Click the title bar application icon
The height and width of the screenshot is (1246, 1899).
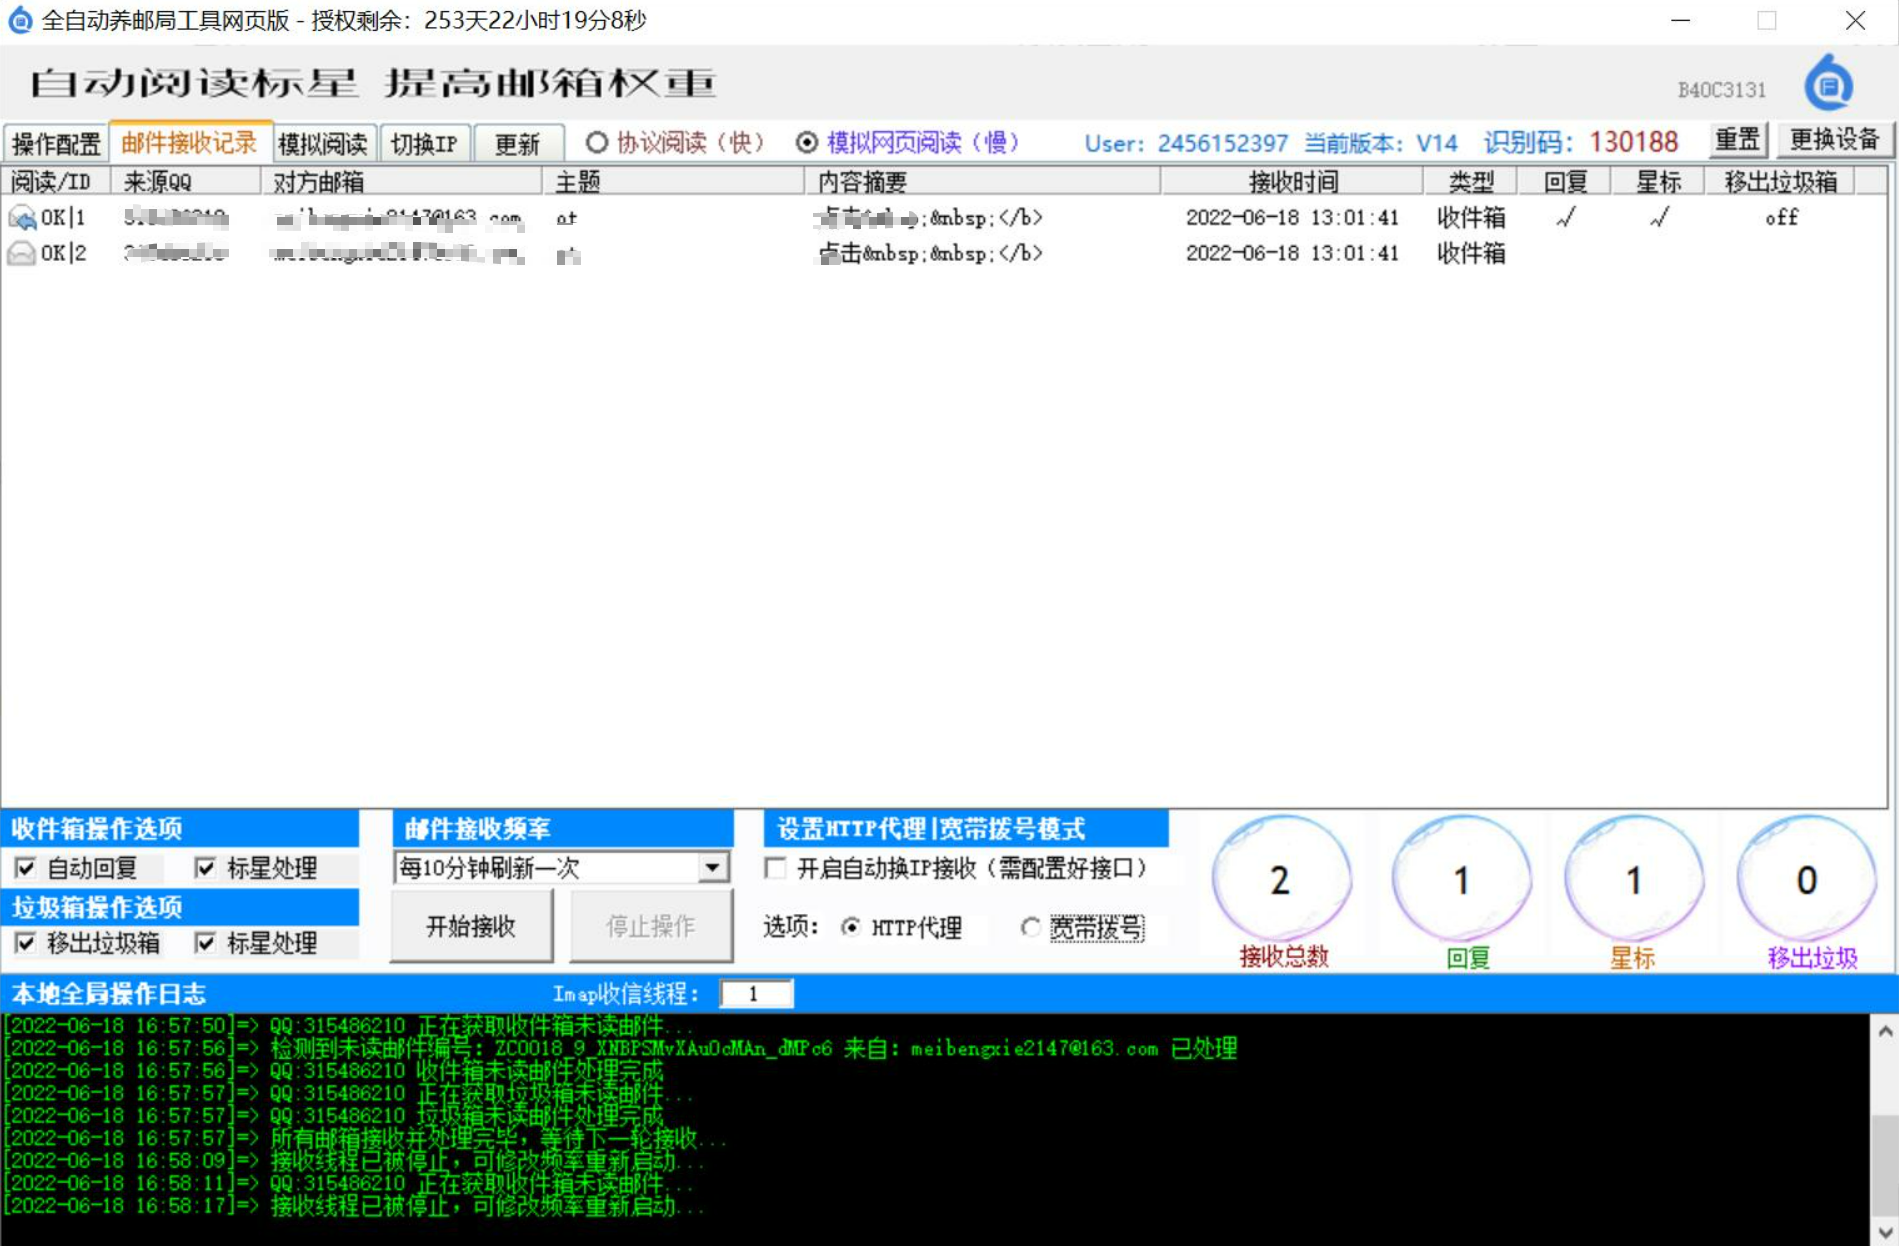[20, 20]
